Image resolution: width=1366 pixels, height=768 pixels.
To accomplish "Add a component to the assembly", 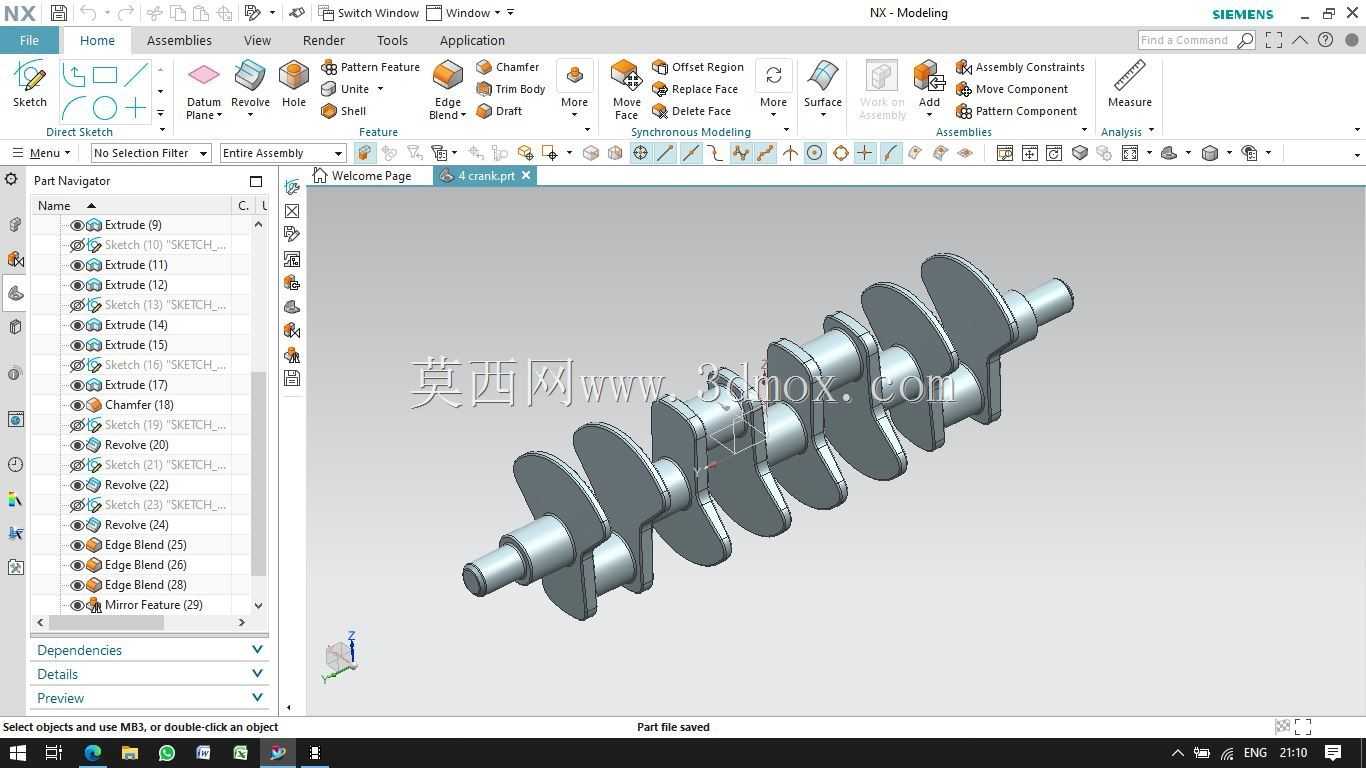I will point(929,84).
